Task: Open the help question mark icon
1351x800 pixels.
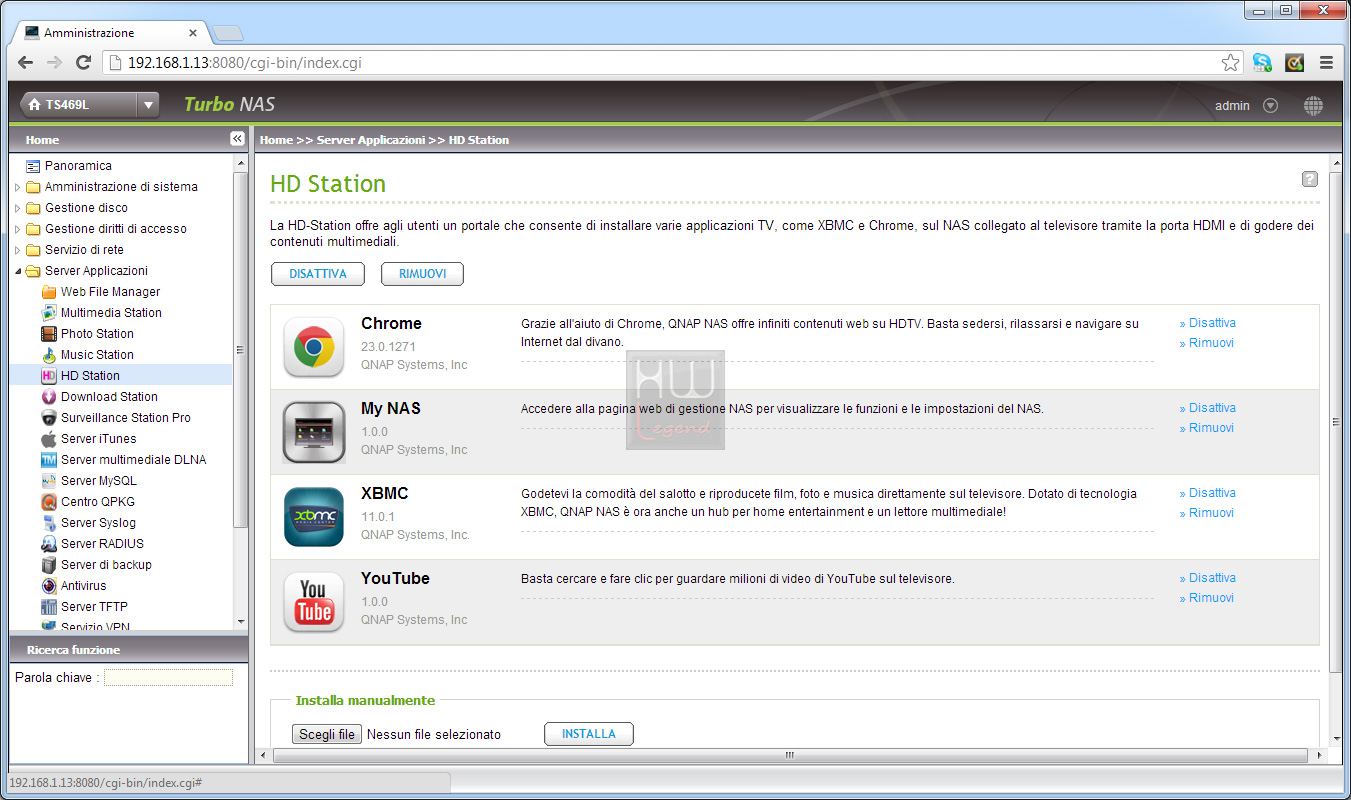Action: 1310,179
